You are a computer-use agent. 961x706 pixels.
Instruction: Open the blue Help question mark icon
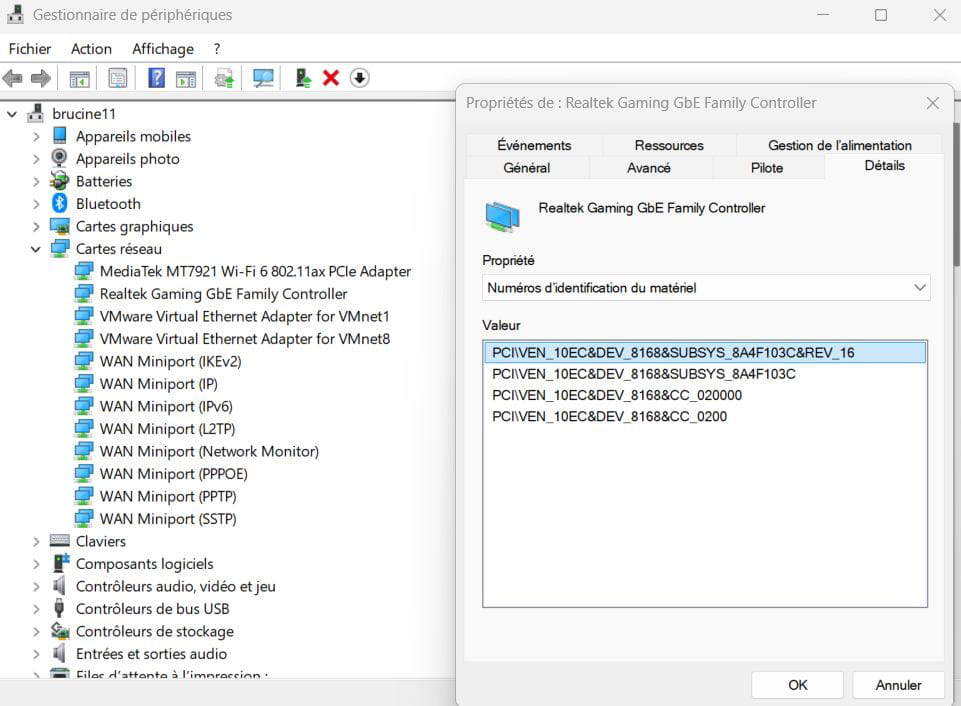tap(156, 78)
